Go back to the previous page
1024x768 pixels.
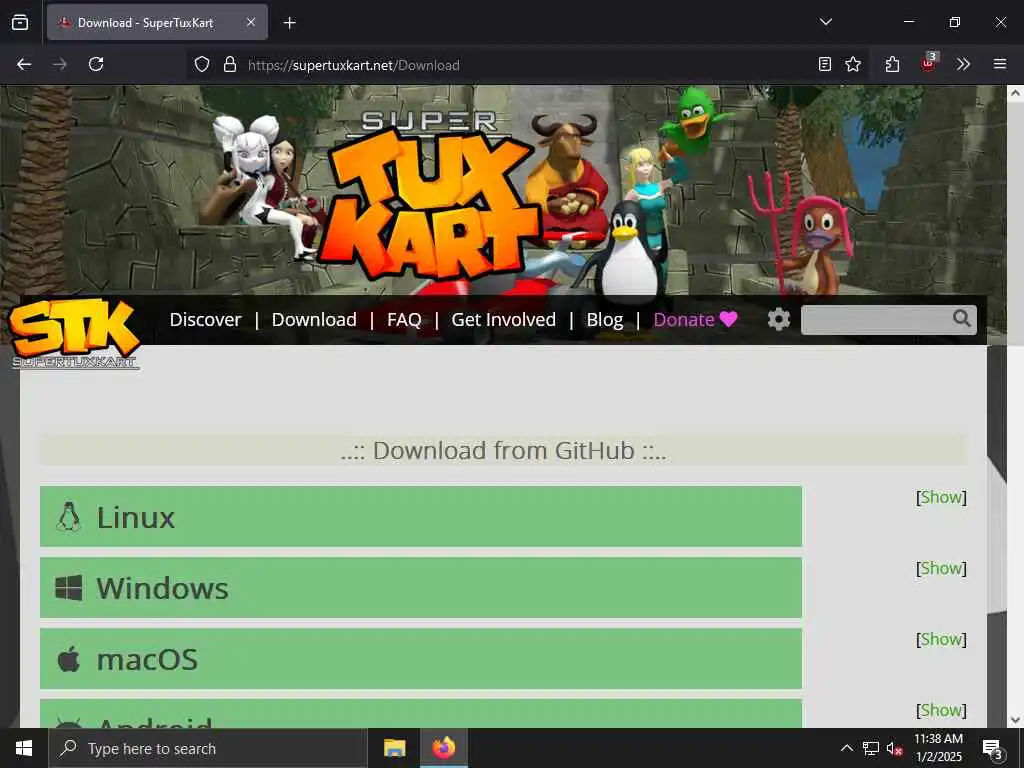click(24, 64)
